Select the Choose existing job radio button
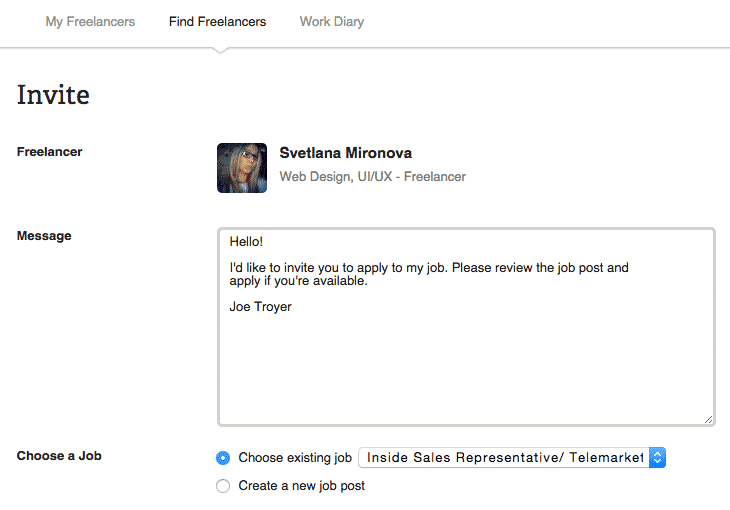The height and width of the screenshot is (510, 730). click(x=223, y=458)
